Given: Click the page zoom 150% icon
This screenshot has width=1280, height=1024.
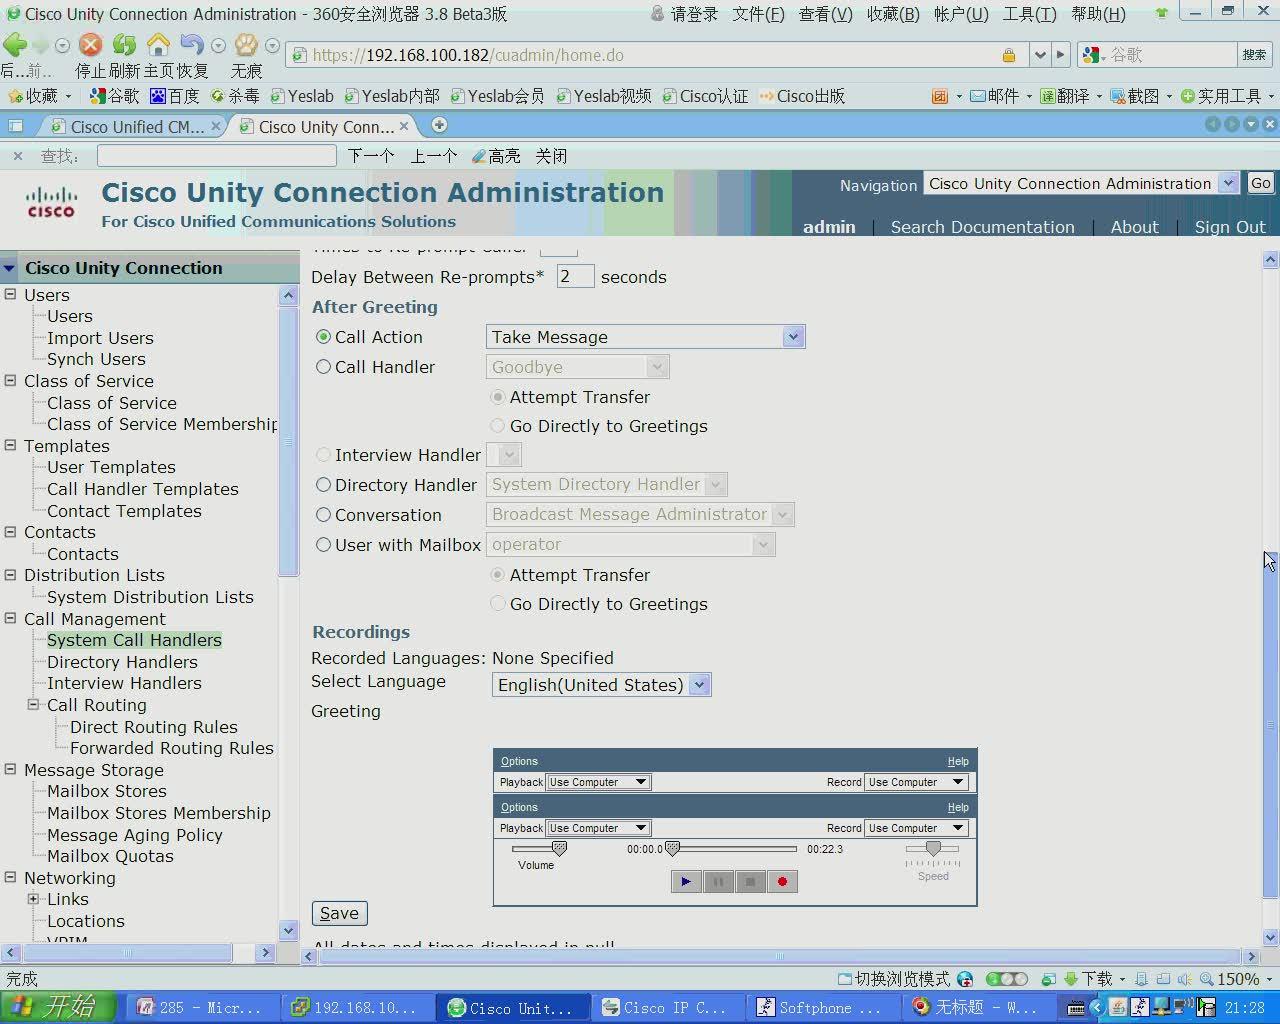Looking at the screenshot, I should 1207,979.
